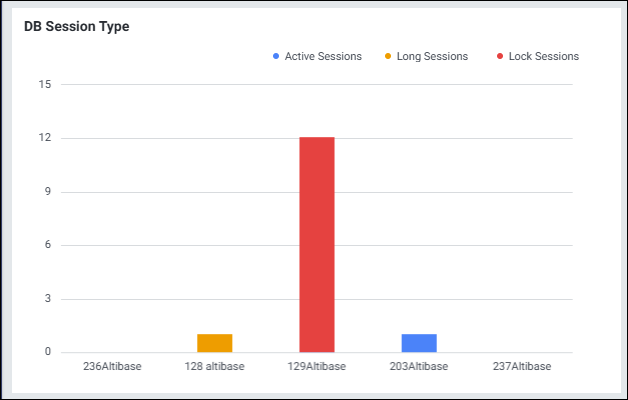Click the DB Session Type chart title
Viewport: 628px width, 400px height.
pyautogui.click(x=77, y=26)
